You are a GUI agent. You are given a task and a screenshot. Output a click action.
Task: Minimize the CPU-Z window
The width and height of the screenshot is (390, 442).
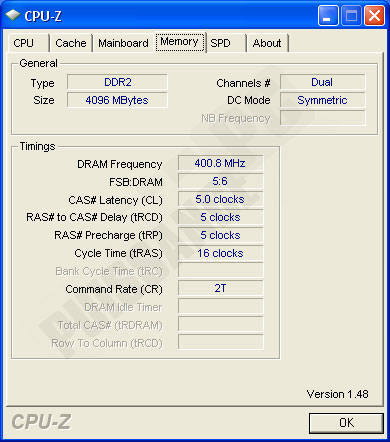pos(328,16)
